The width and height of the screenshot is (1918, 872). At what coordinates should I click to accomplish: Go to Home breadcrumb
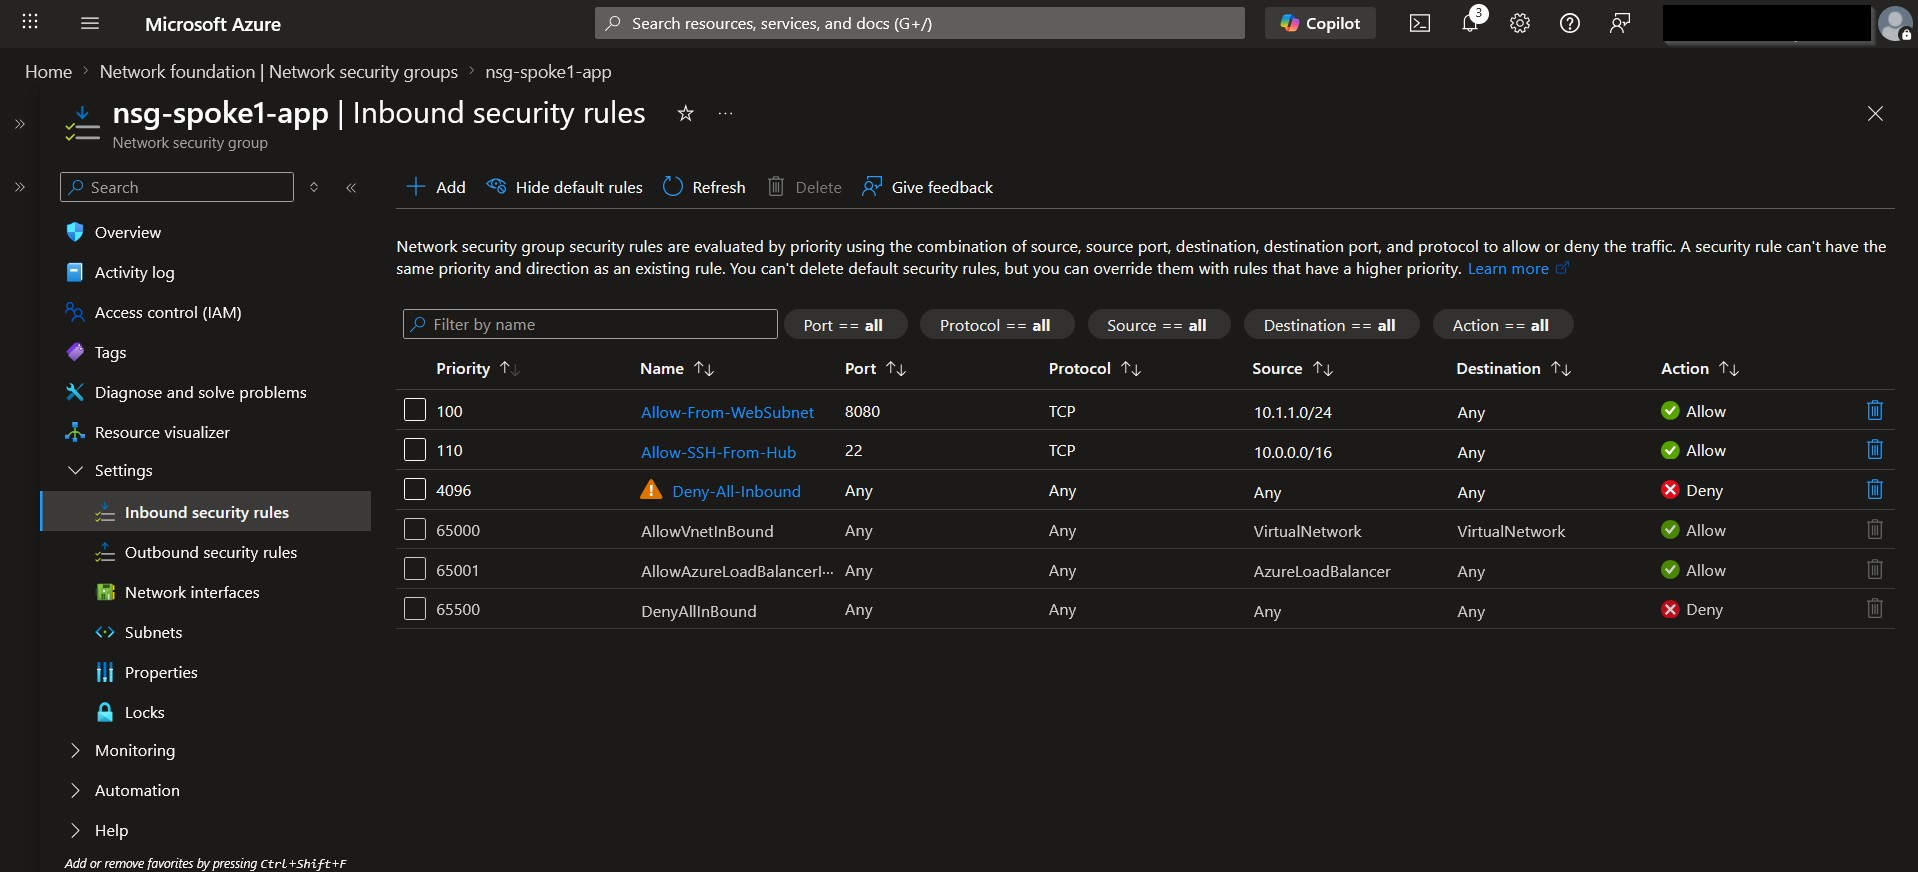[48, 72]
